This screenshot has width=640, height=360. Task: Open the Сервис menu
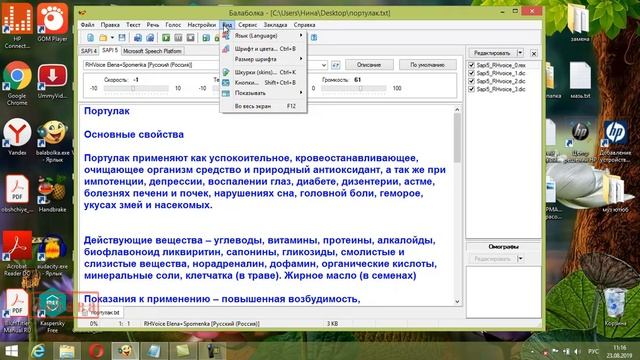247,25
